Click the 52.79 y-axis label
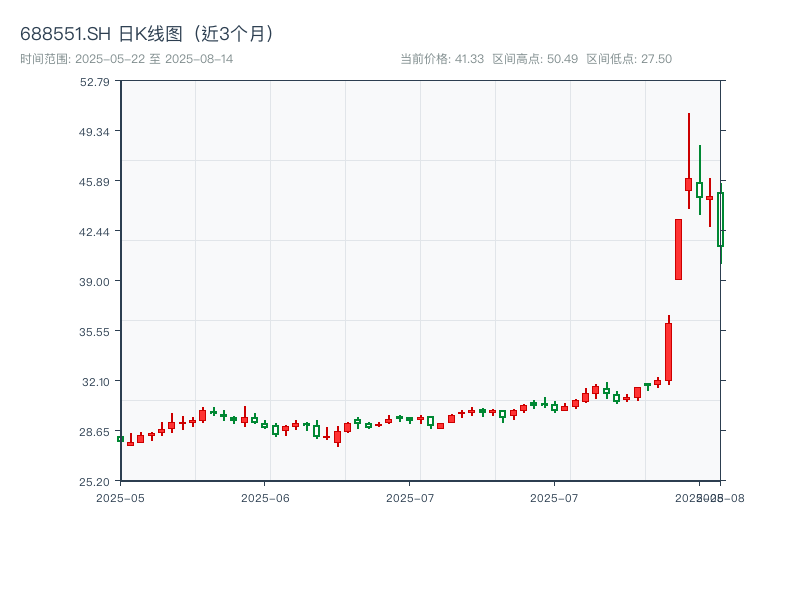This screenshot has height=600, width=800. pyautogui.click(x=94, y=82)
